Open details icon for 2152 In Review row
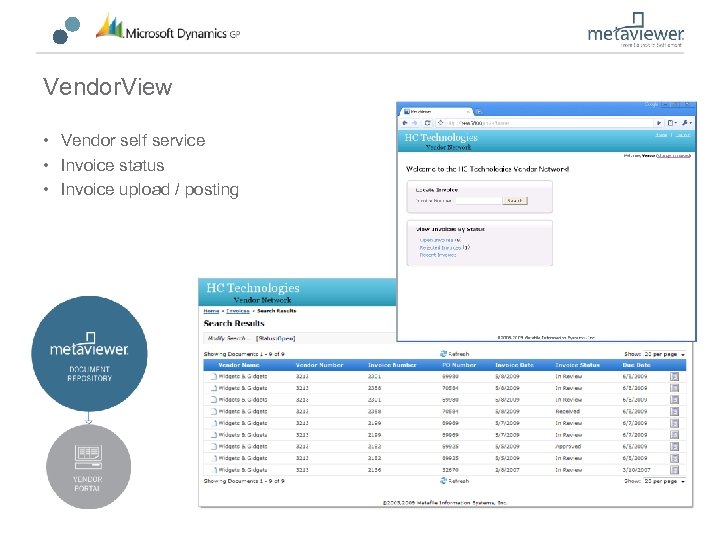 pyautogui.click(x=674, y=458)
